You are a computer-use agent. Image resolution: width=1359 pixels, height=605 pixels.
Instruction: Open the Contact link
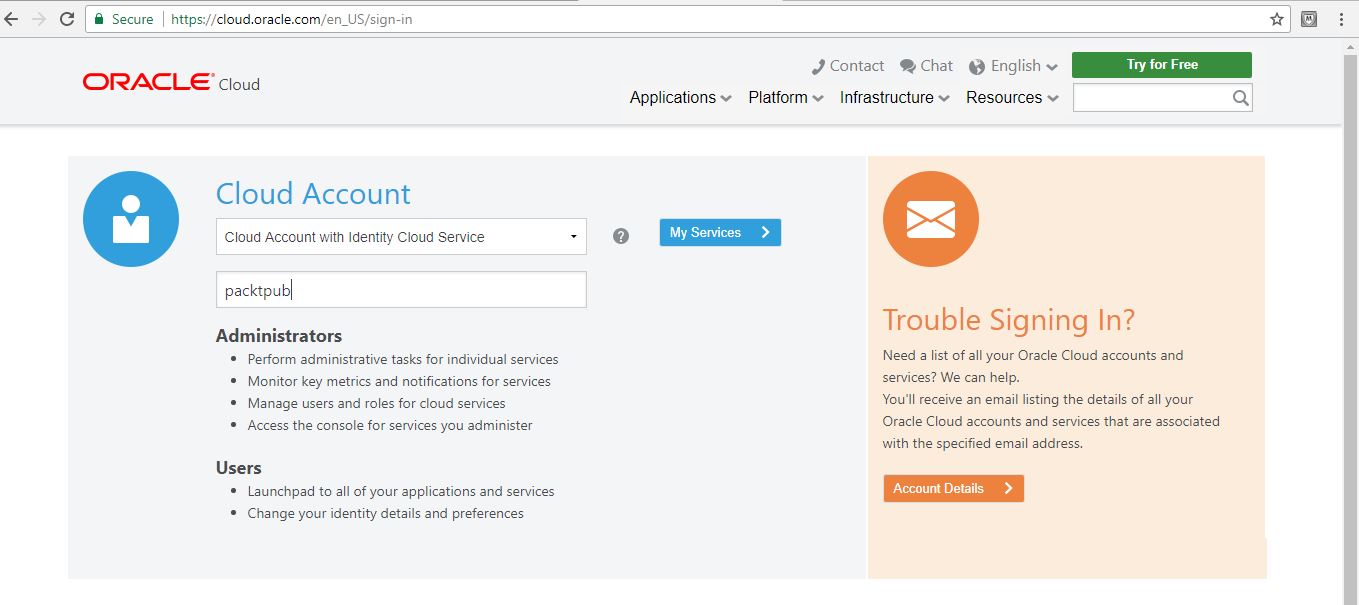(x=848, y=66)
